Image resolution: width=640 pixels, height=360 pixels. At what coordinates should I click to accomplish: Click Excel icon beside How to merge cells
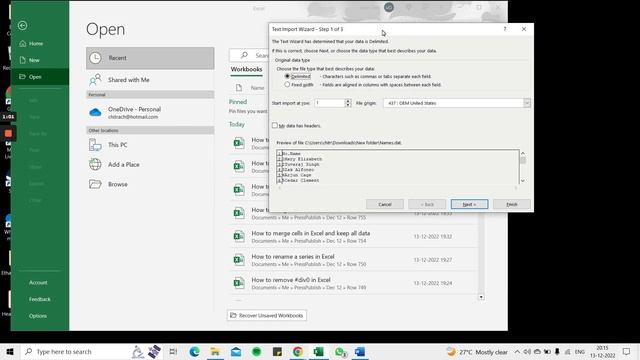pos(239,236)
